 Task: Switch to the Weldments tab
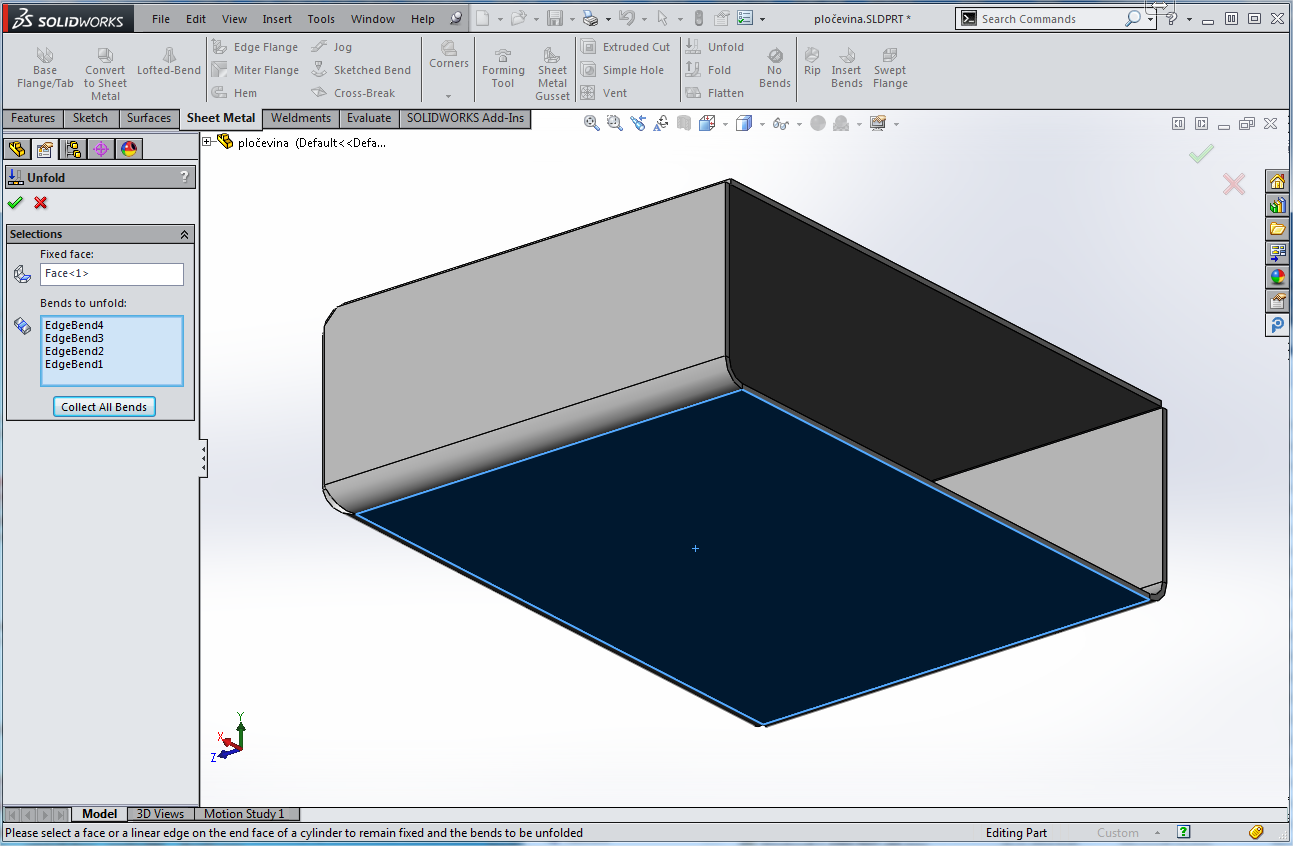[x=300, y=118]
